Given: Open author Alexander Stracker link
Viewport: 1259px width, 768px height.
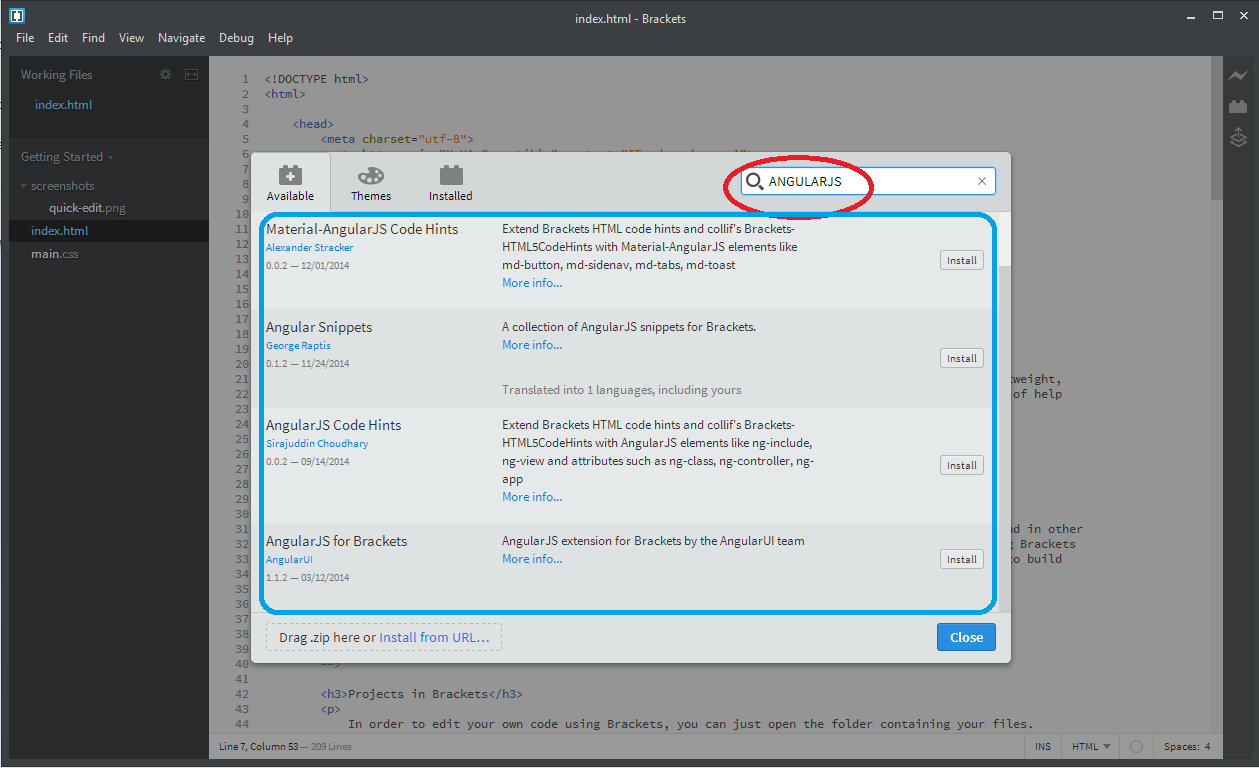Looking at the screenshot, I should [x=309, y=247].
